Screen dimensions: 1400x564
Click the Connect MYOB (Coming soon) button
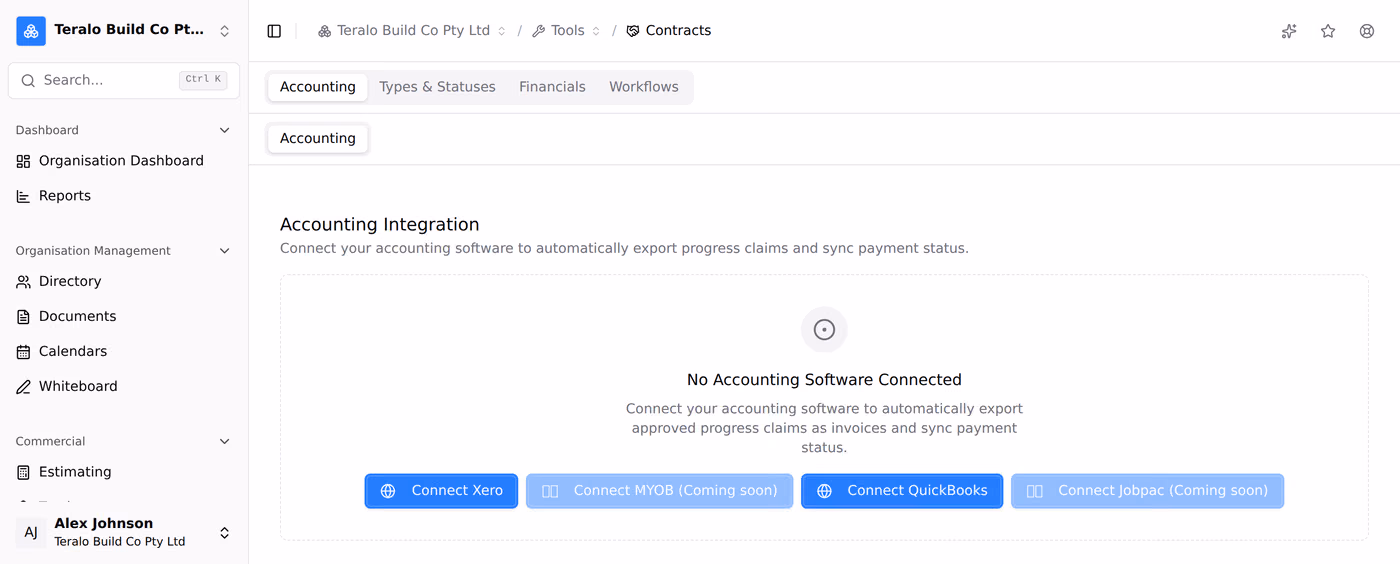click(x=660, y=491)
